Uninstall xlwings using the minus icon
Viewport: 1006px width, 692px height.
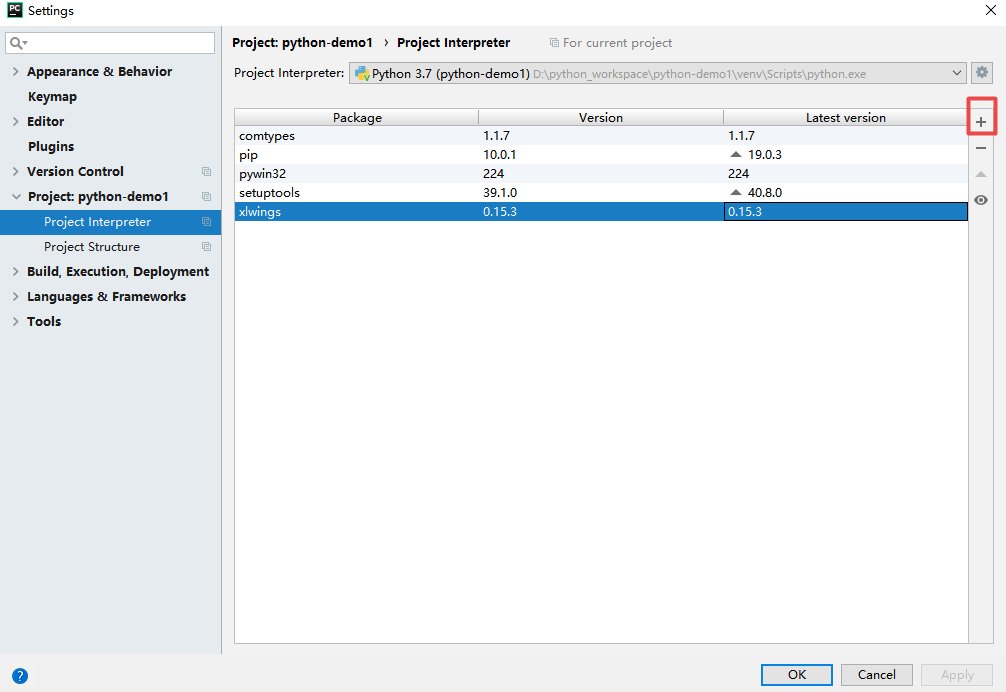981,147
